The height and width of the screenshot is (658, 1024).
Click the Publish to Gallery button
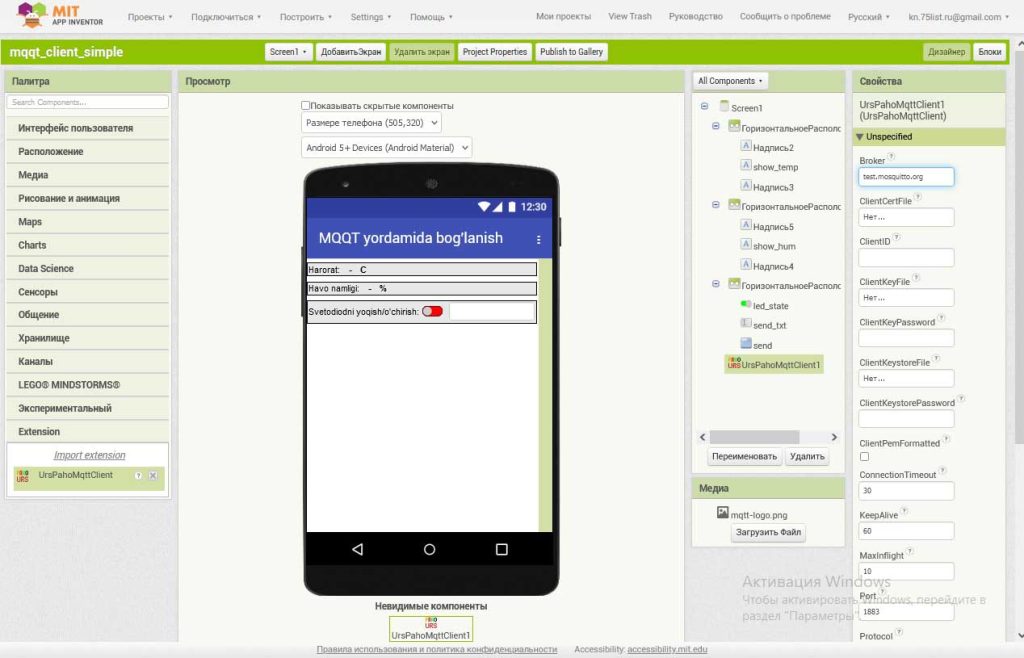[x=571, y=52]
